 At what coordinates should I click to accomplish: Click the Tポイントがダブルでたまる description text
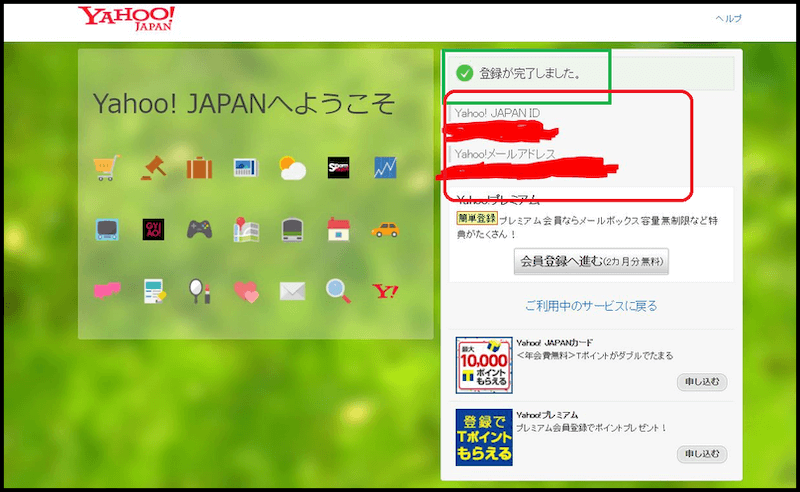pyautogui.click(x=595, y=356)
